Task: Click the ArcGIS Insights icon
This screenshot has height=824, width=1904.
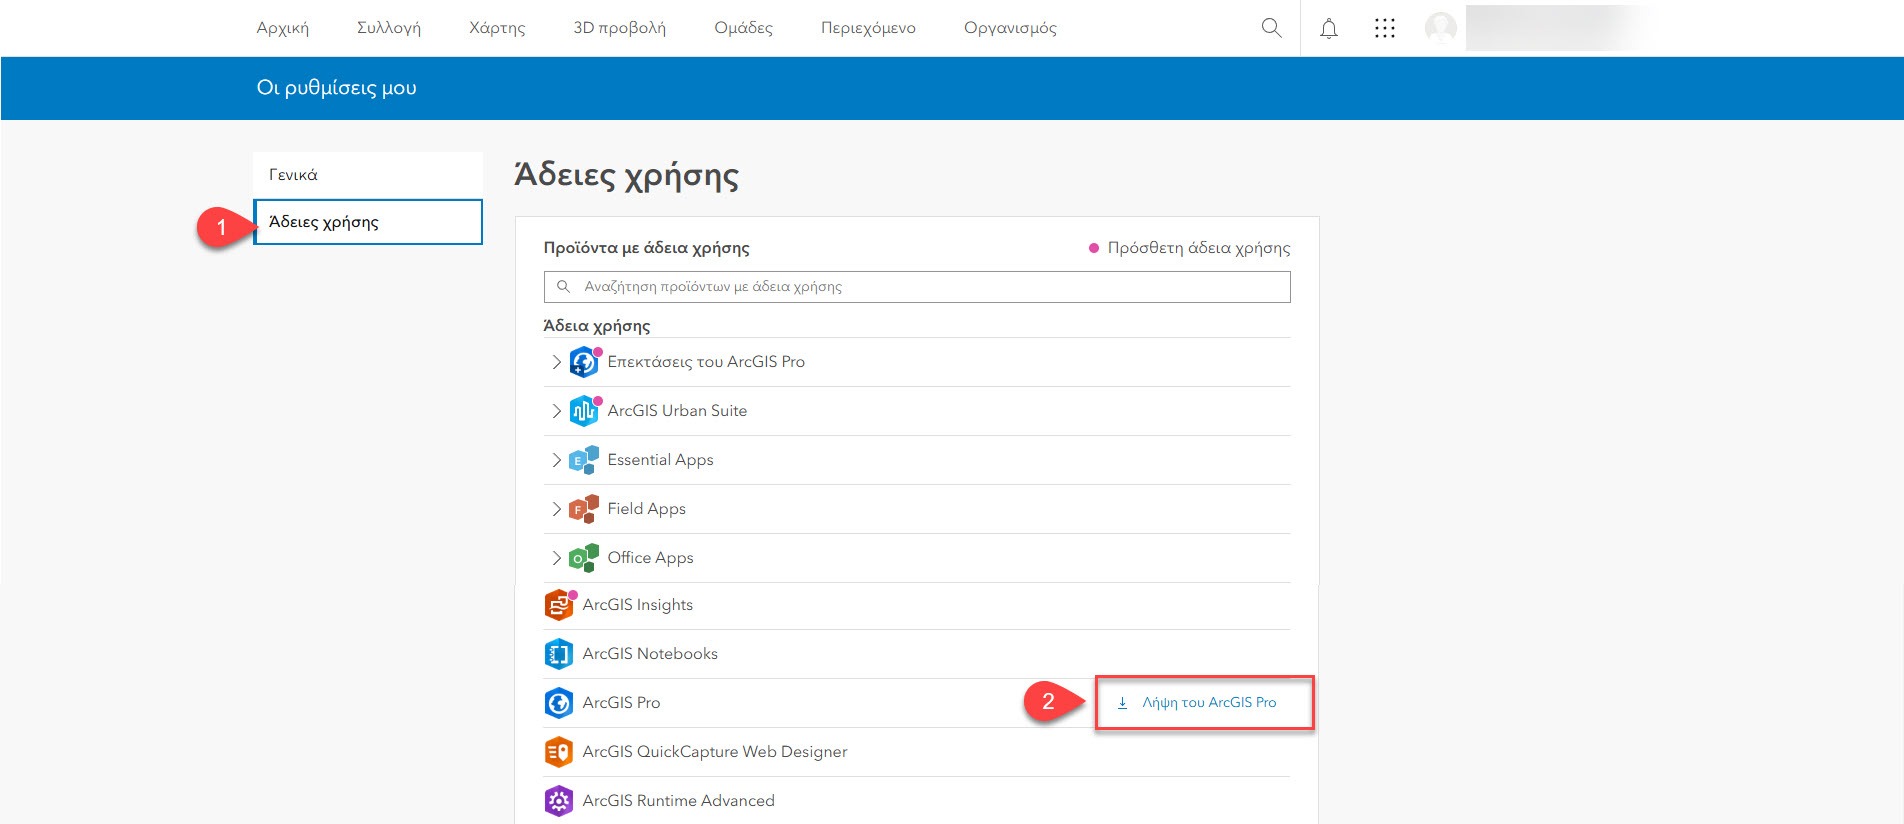Action: (560, 605)
